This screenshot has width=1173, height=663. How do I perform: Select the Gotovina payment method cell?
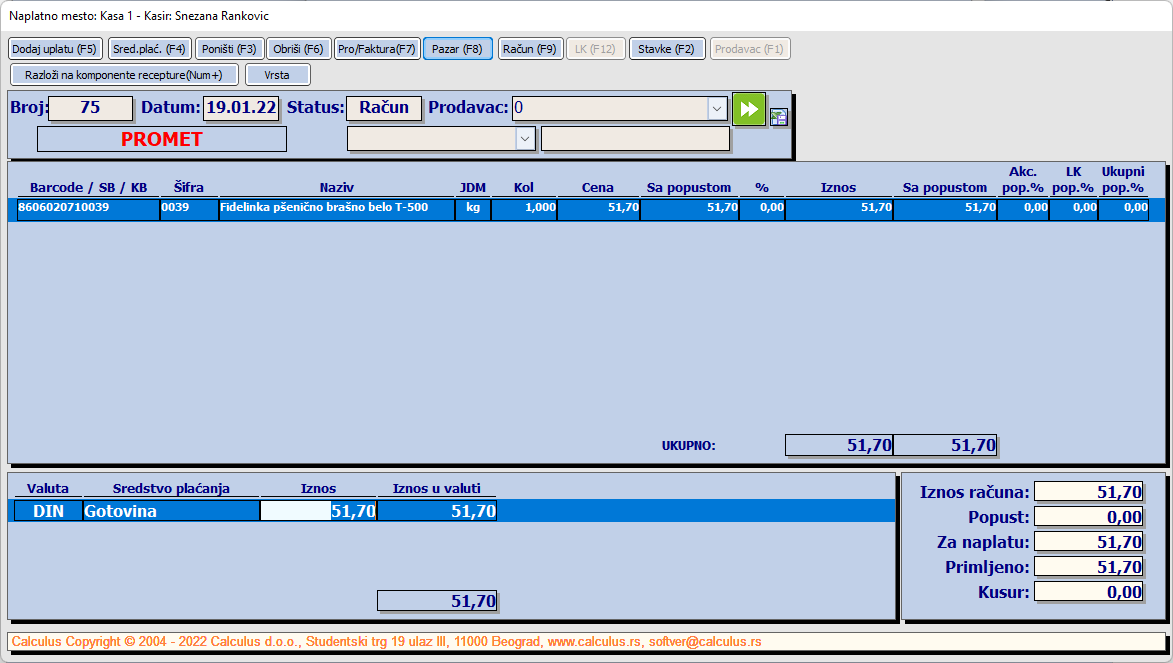click(171, 511)
